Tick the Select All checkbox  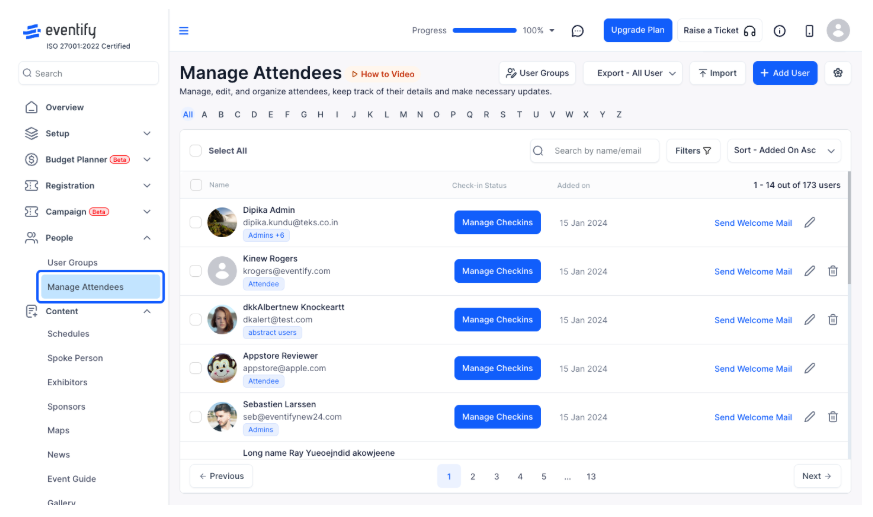pyautogui.click(x=195, y=151)
